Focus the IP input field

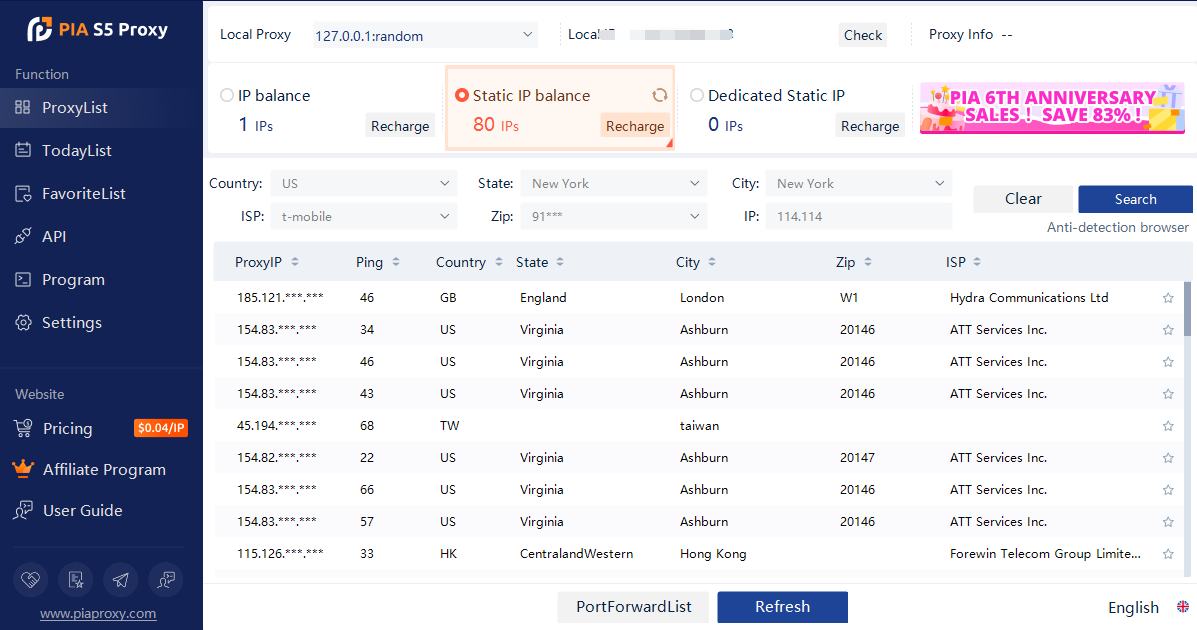tap(859, 216)
